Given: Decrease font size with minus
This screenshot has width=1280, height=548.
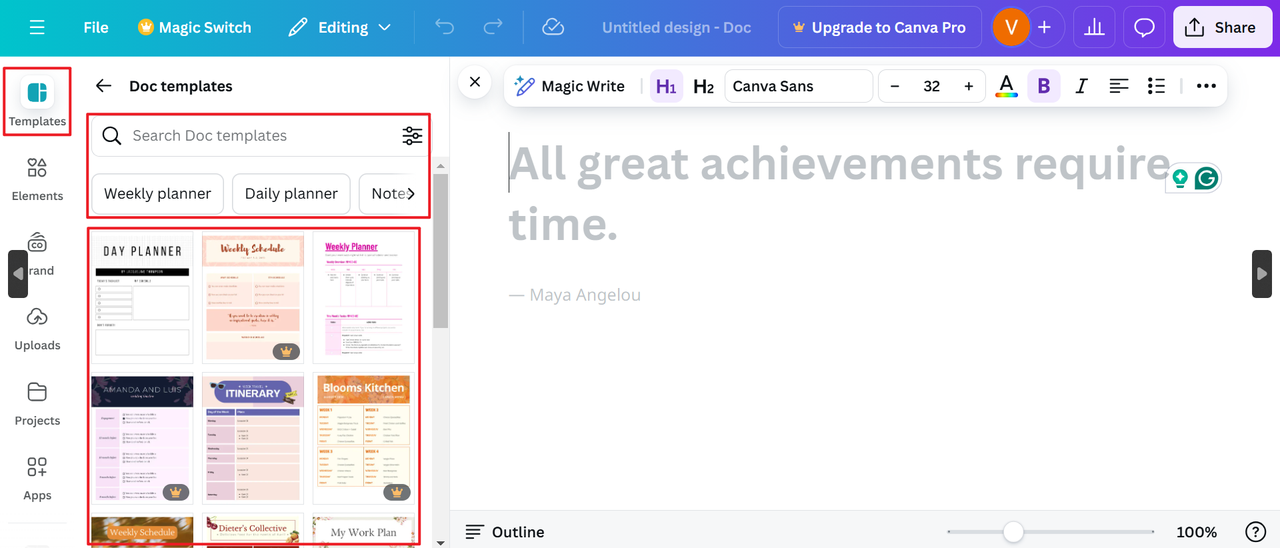Looking at the screenshot, I should pos(895,86).
